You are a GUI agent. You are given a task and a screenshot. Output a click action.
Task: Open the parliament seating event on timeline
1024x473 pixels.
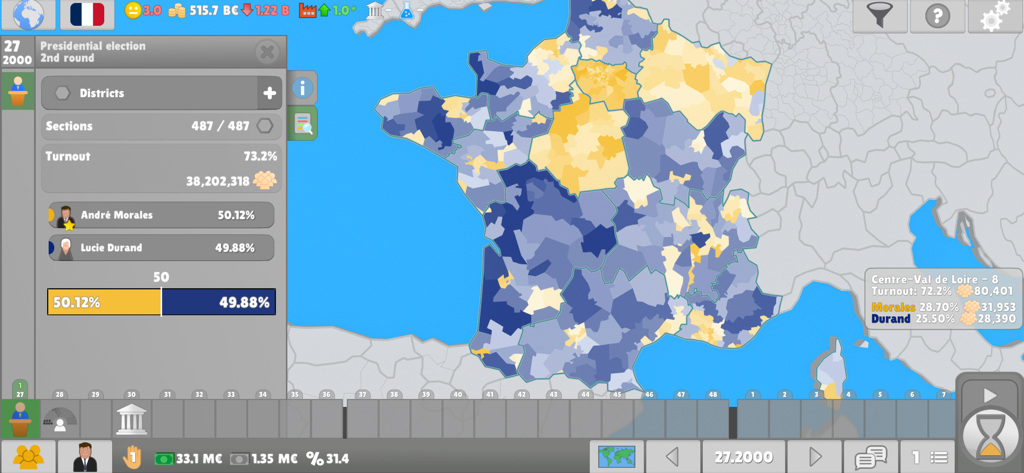60,419
